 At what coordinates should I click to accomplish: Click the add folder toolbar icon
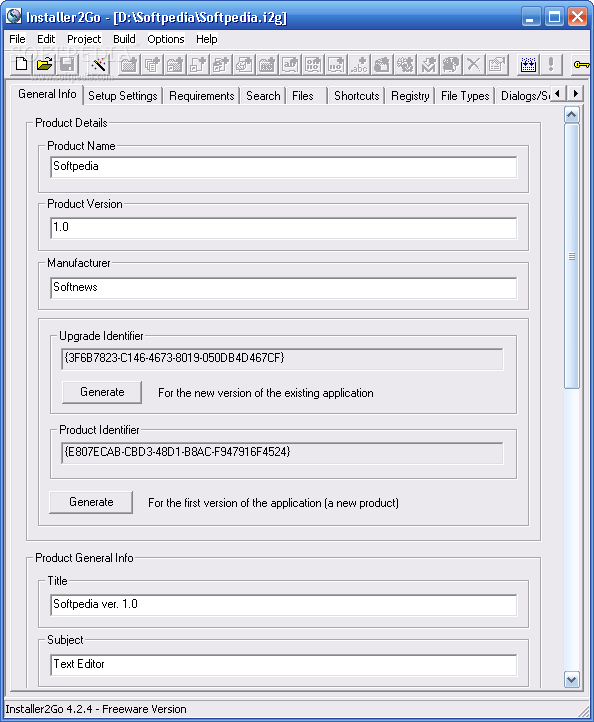[x=129, y=64]
